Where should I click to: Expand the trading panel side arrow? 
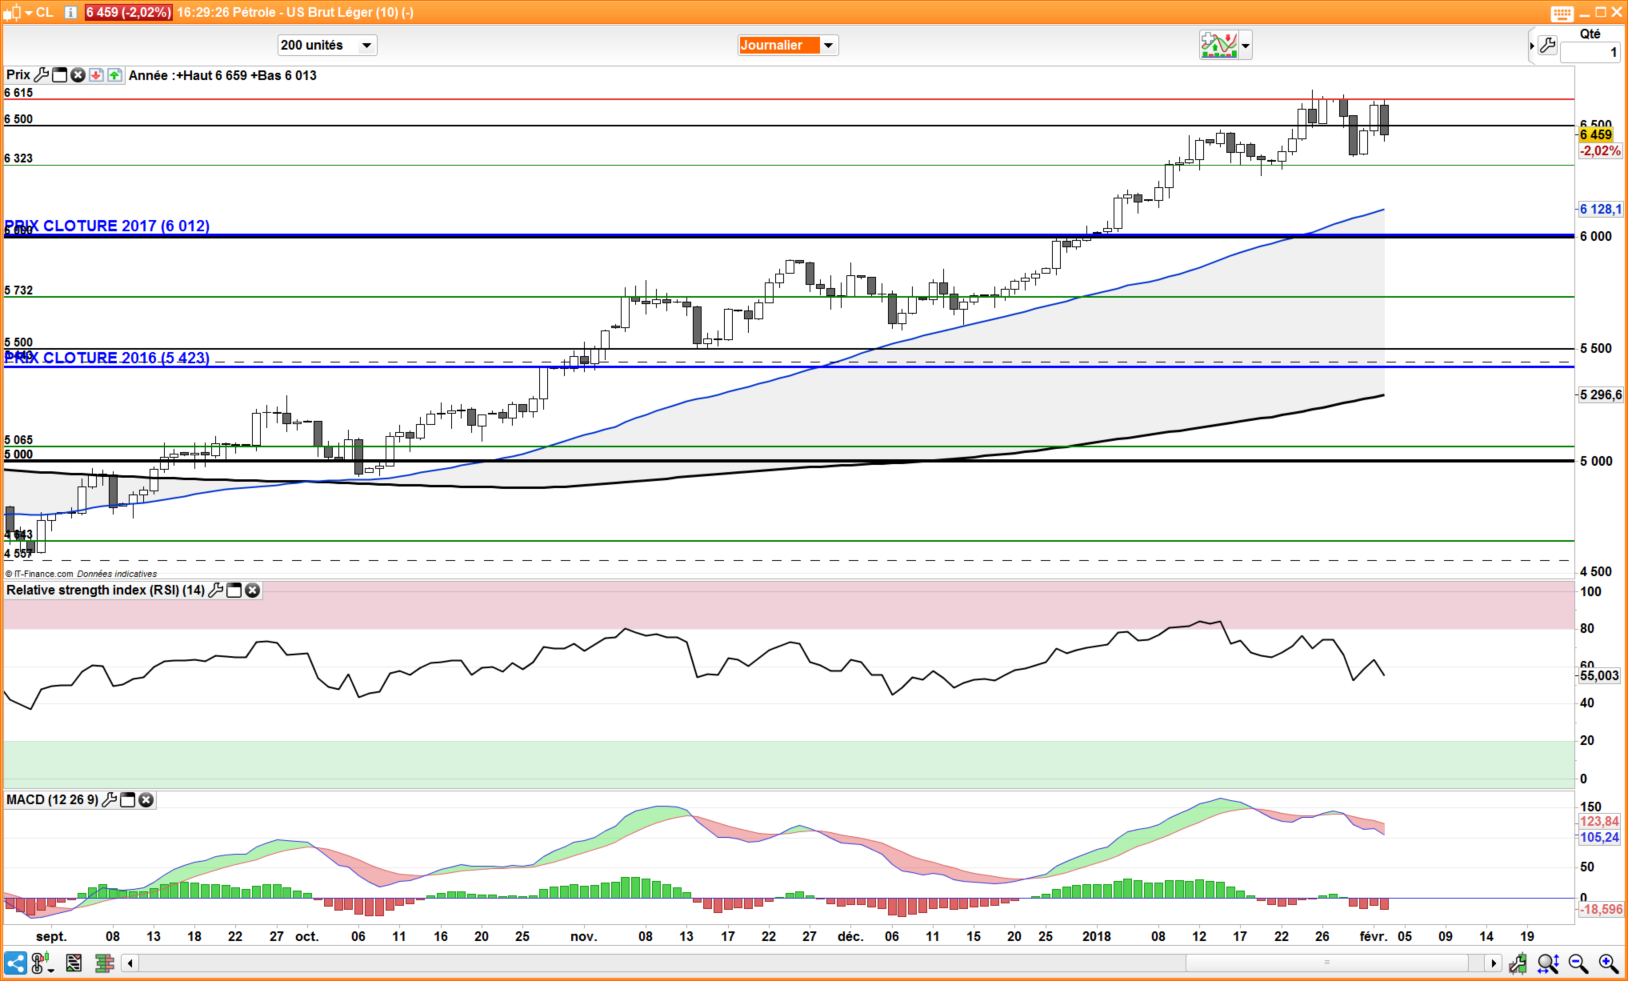coord(1532,45)
